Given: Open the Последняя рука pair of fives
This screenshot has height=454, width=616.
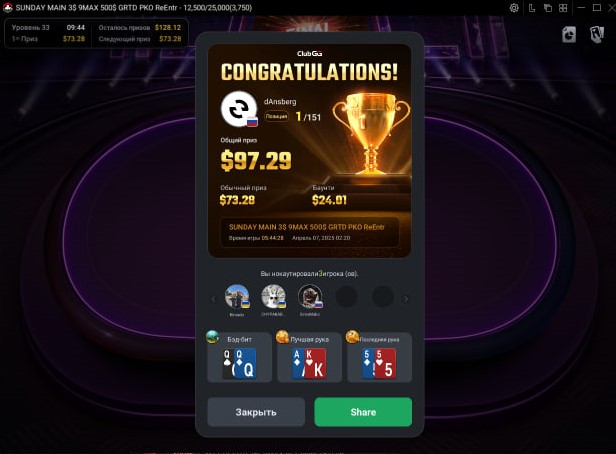Looking at the screenshot, I should (x=379, y=357).
